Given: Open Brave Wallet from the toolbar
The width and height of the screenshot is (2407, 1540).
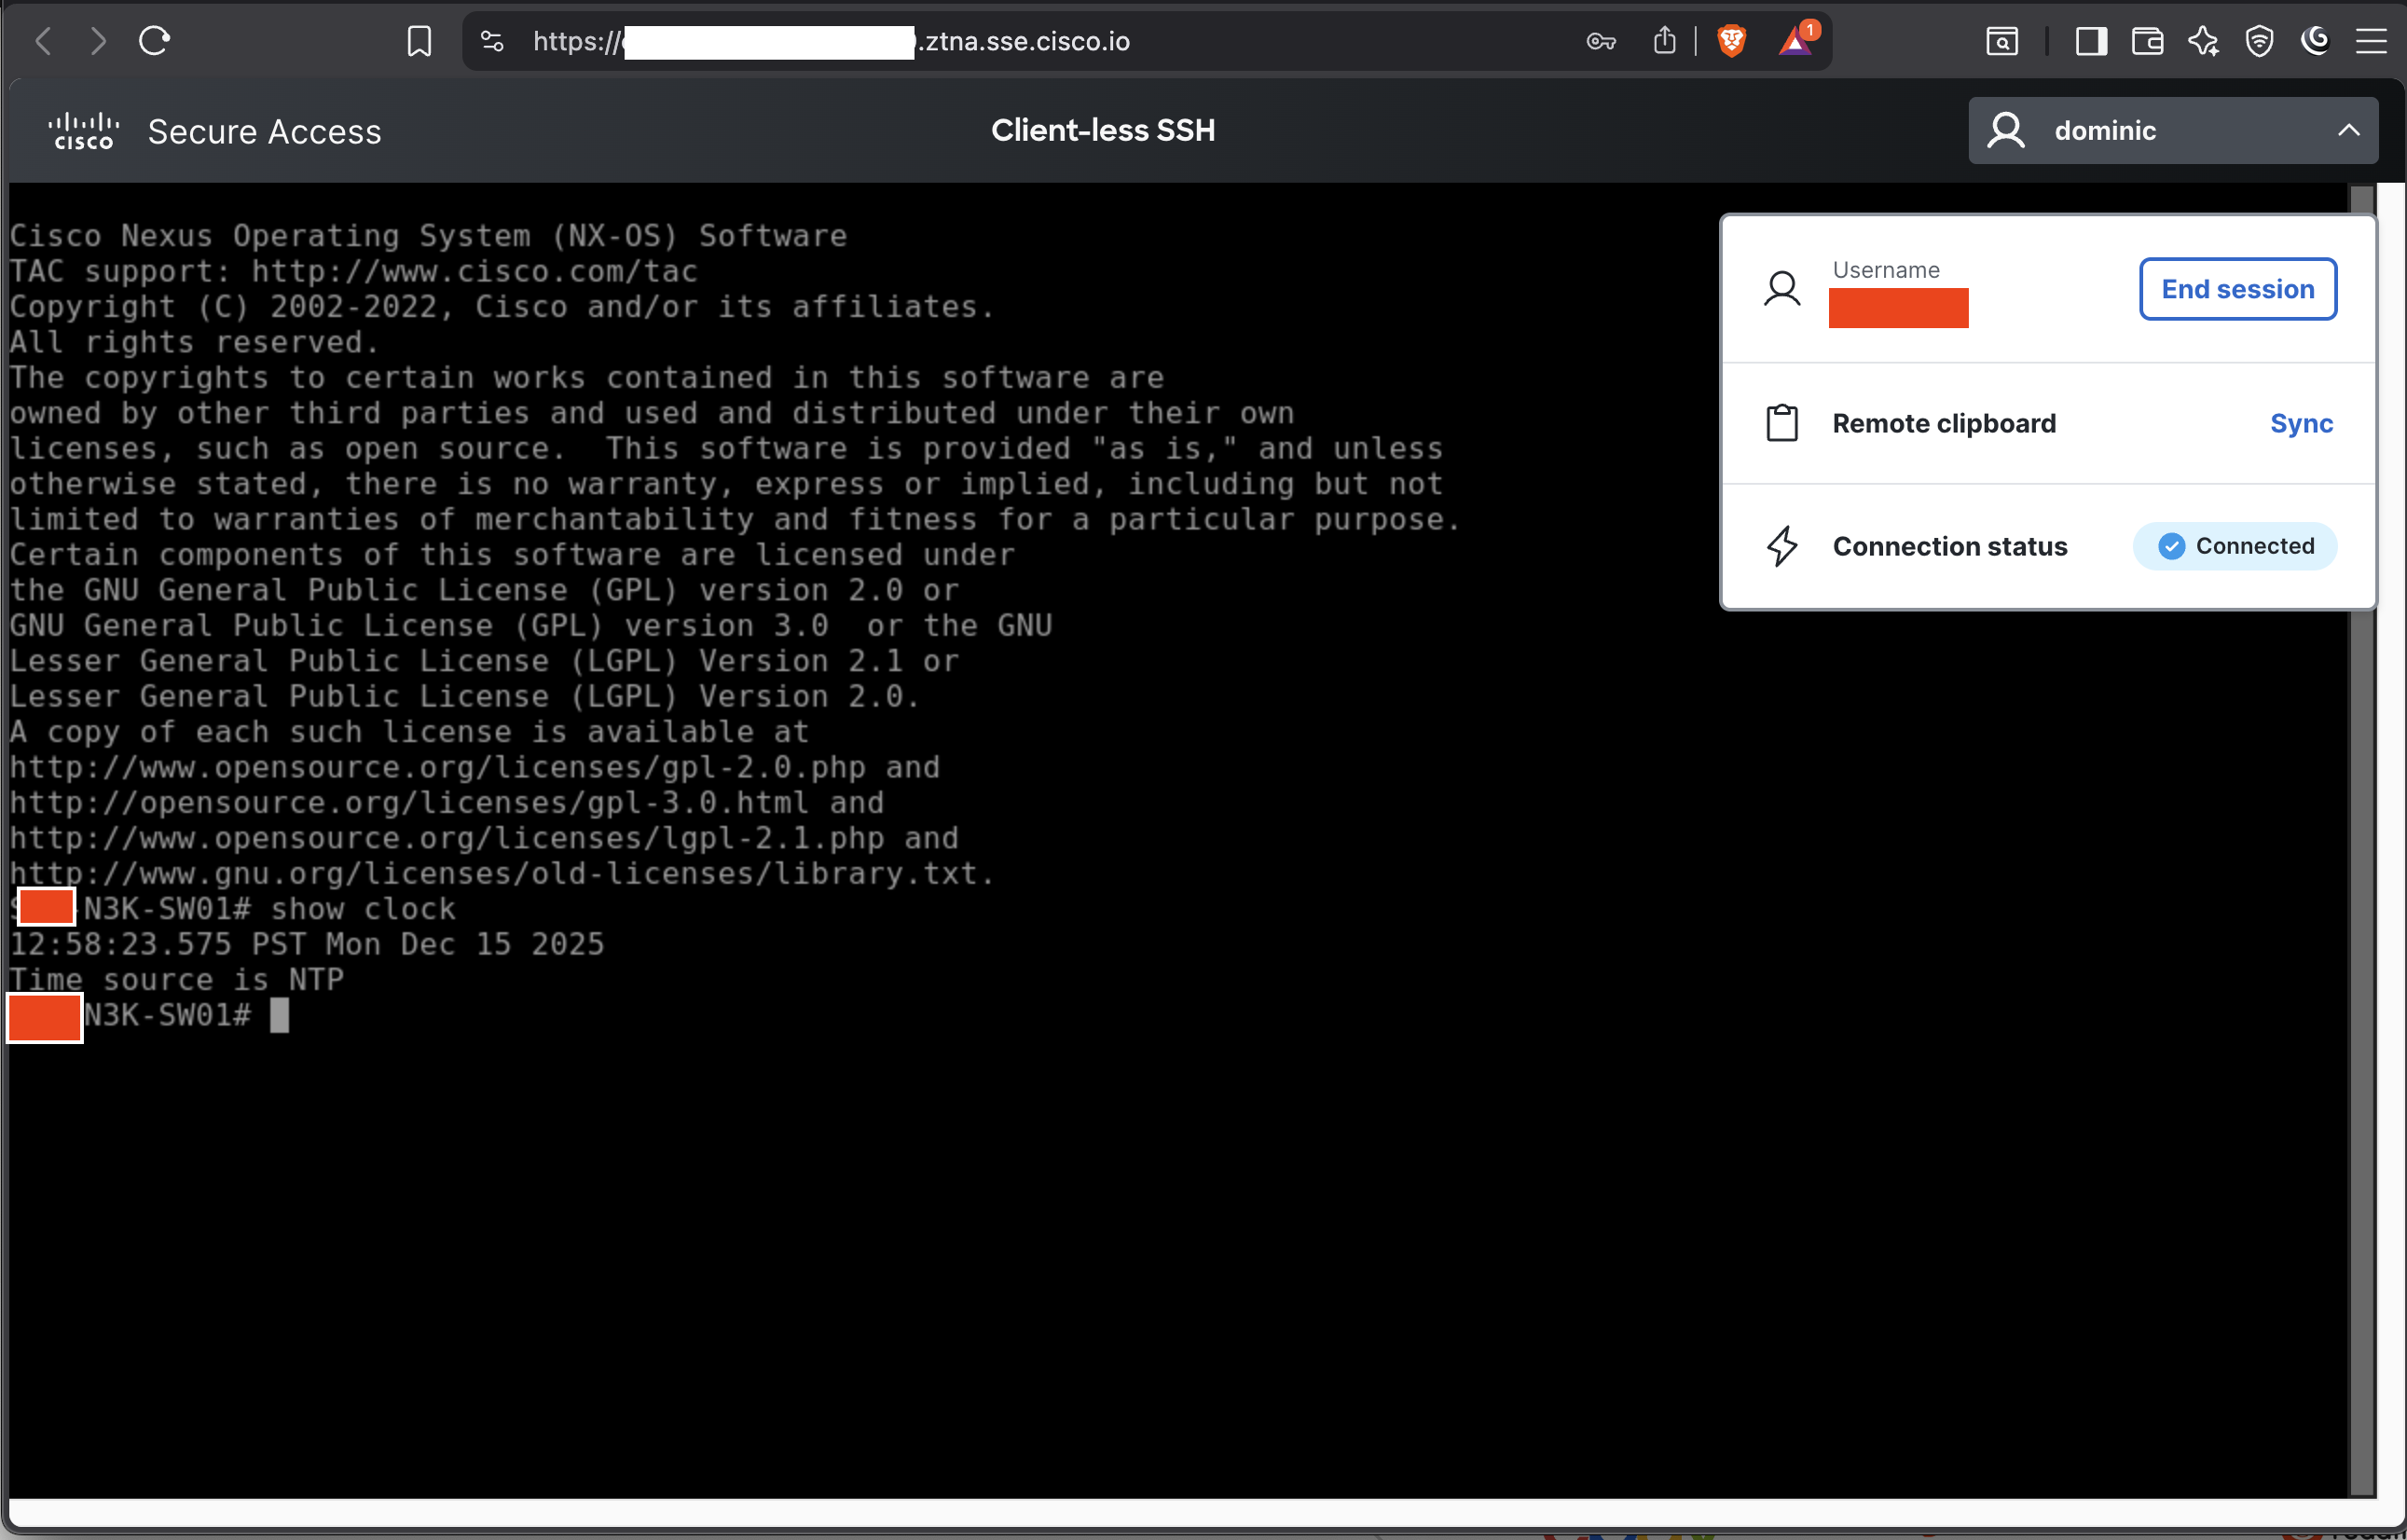Looking at the screenshot, I should click(x=2147, y=41).
